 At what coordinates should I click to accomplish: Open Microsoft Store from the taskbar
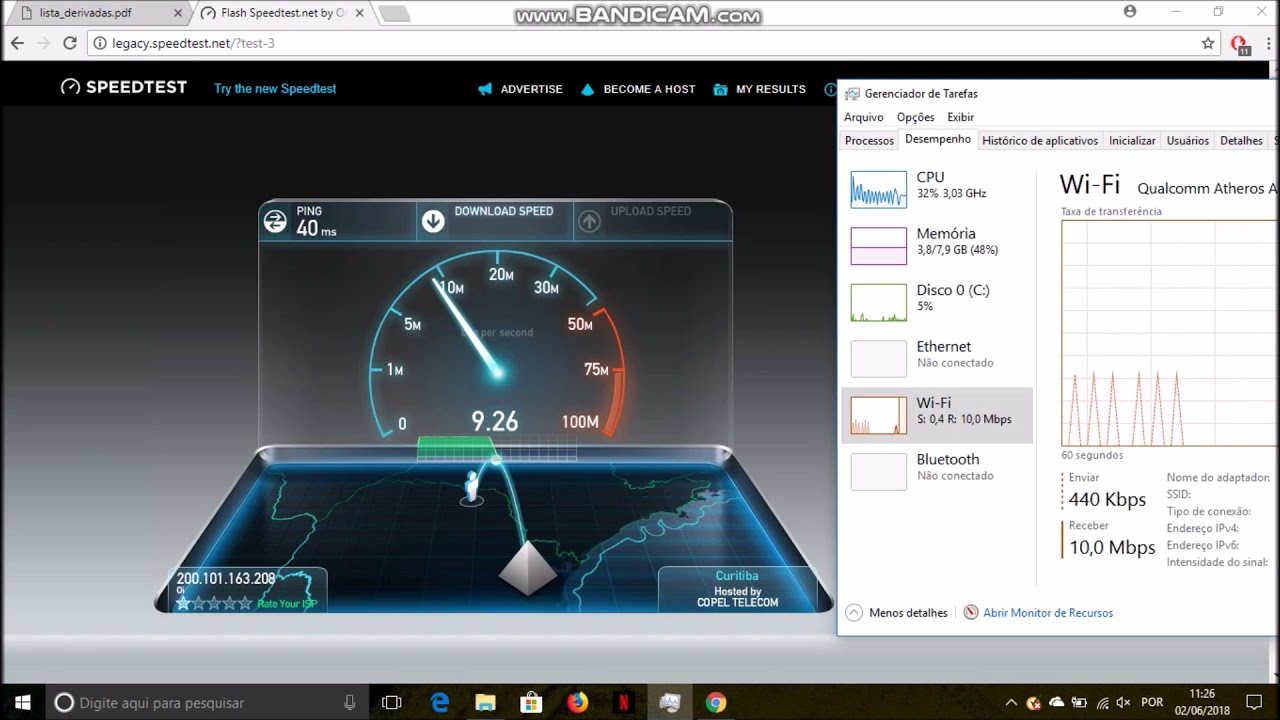point(531,702)
